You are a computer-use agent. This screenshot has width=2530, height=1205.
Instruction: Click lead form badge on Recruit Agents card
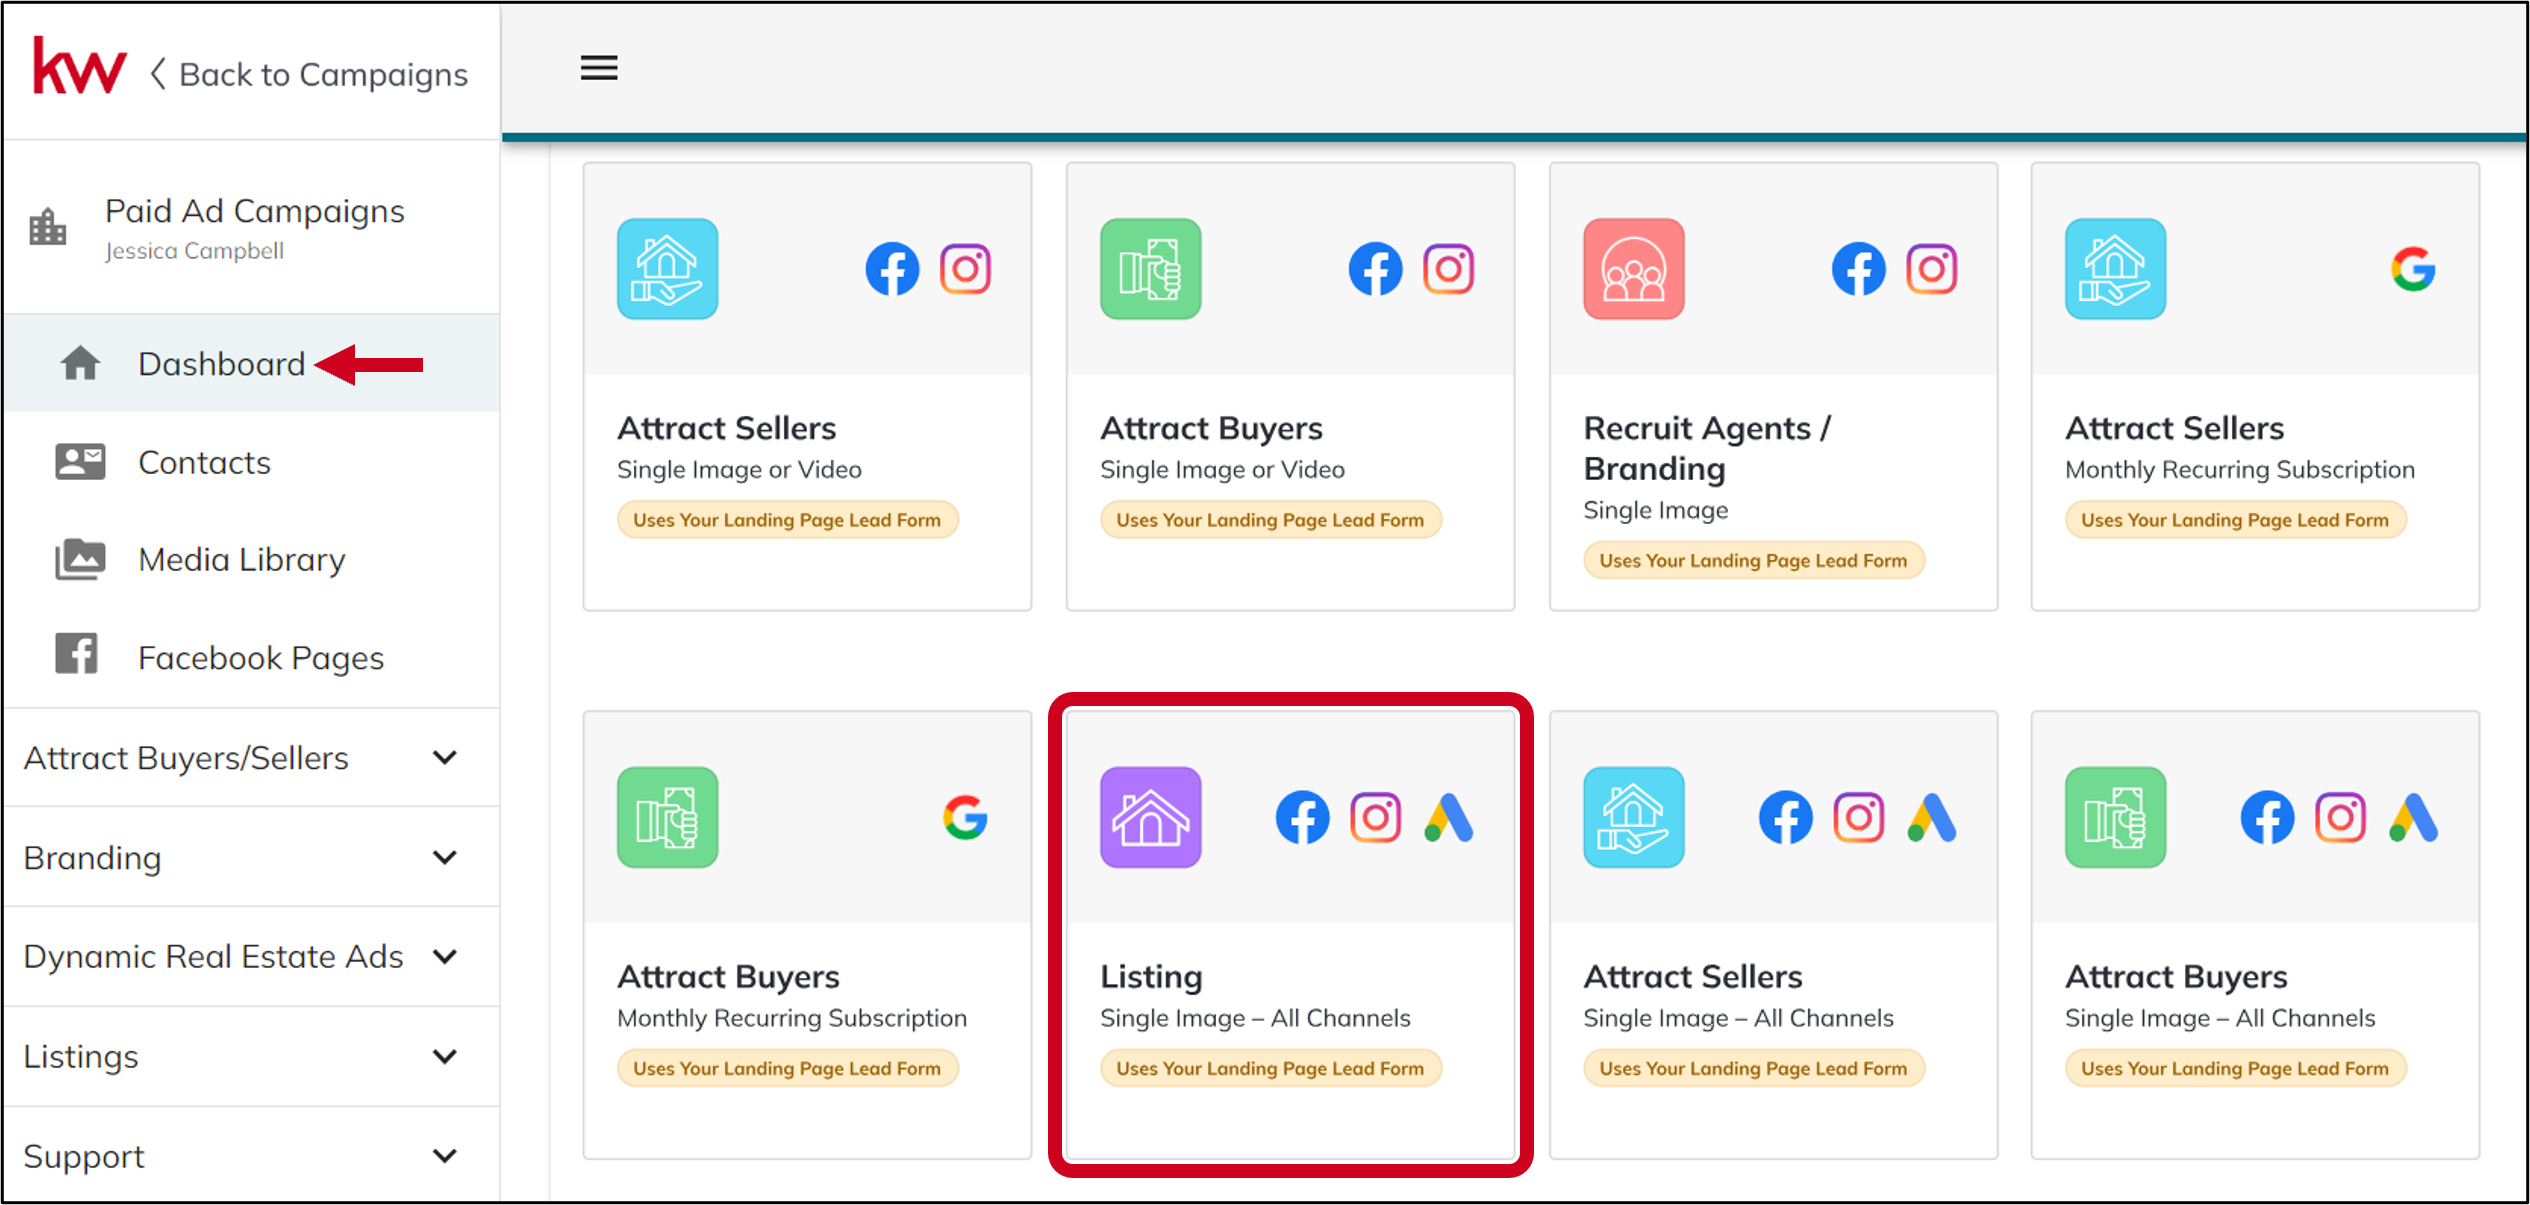click(x=1753, y=560)
